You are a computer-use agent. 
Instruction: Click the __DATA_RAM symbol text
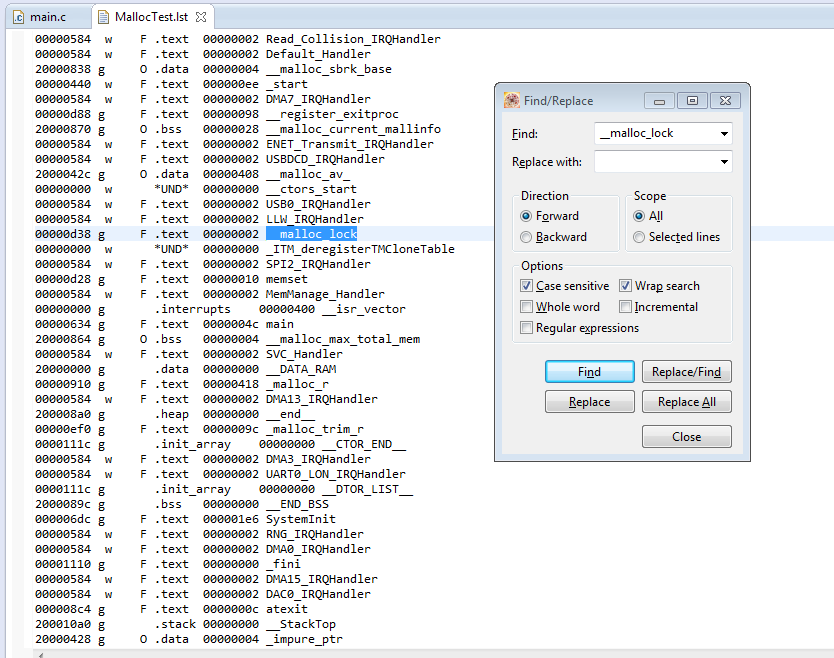[x=301, y=369]
